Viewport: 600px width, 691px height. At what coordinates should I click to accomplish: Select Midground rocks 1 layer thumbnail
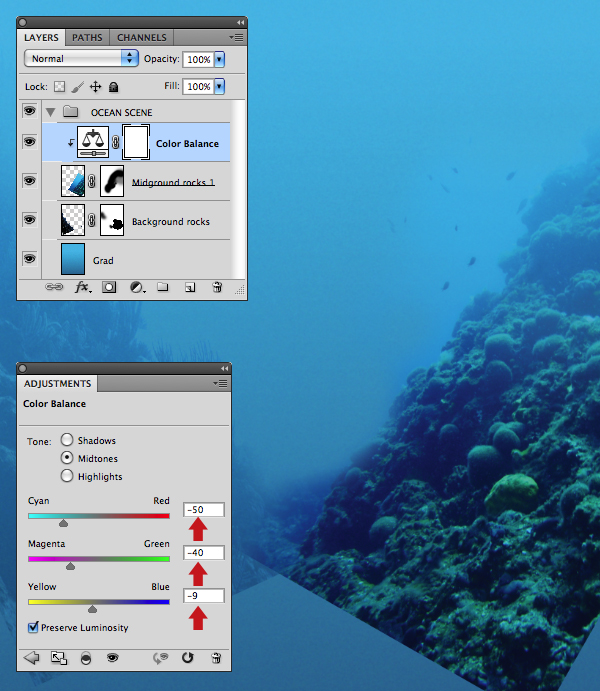coord(73,181)
